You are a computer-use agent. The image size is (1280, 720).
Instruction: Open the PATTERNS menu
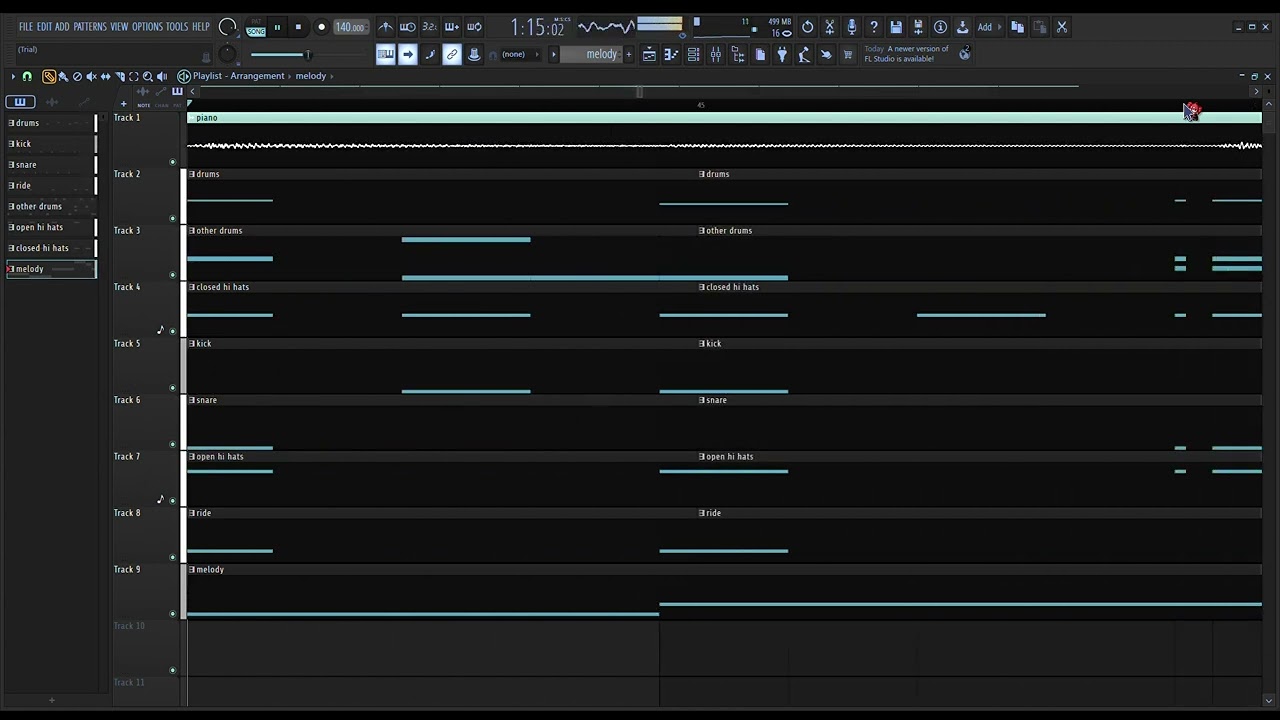click(x=90, y=27)
